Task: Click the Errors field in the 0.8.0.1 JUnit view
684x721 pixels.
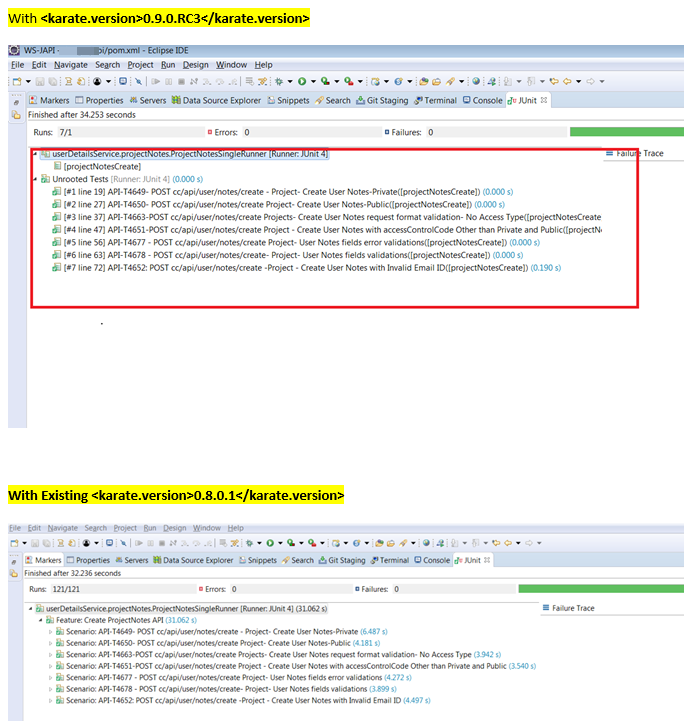Action: pyautogui.click(x=291, y=589)
